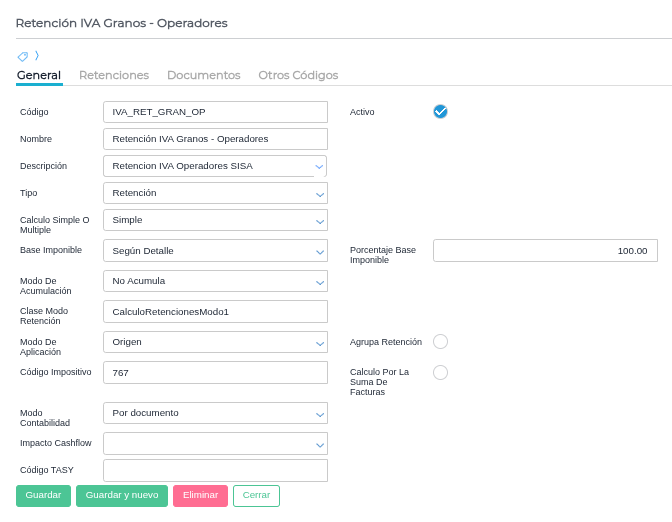Click the Guardar button
This screenshot has height=522, width=672.
click(x=43, y=495)
